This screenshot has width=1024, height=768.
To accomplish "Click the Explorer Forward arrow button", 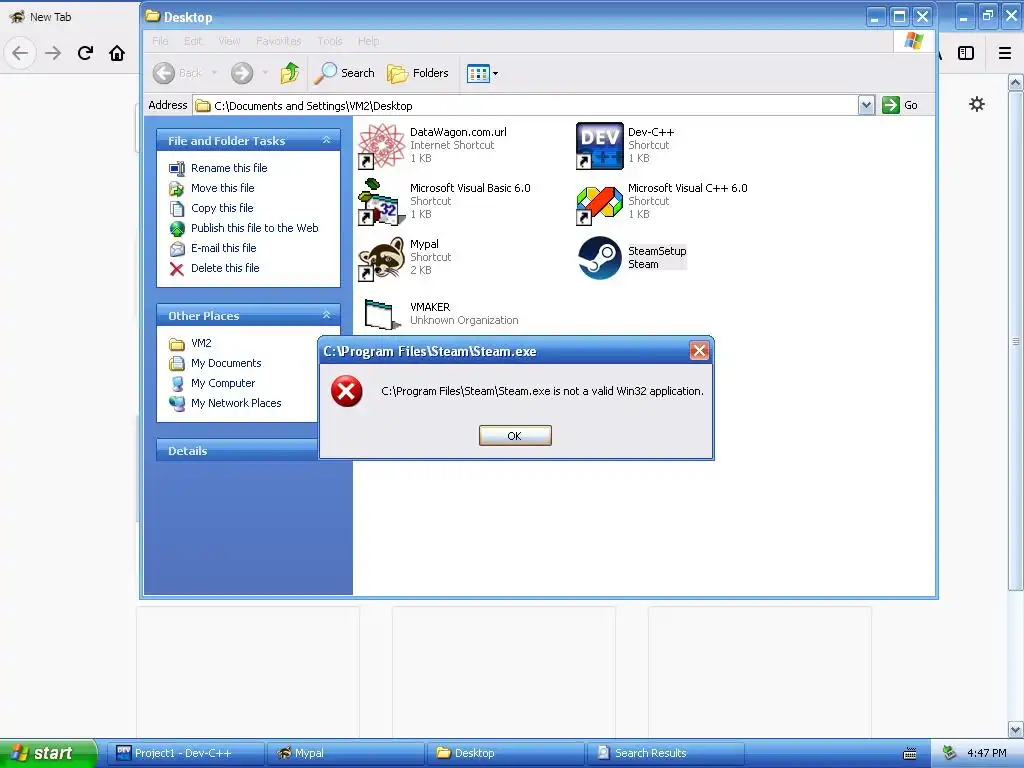I will 242,73.
